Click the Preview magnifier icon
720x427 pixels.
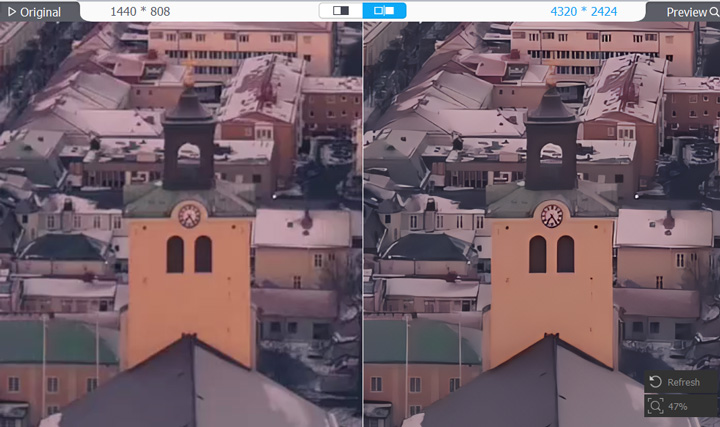pos(714,12)
